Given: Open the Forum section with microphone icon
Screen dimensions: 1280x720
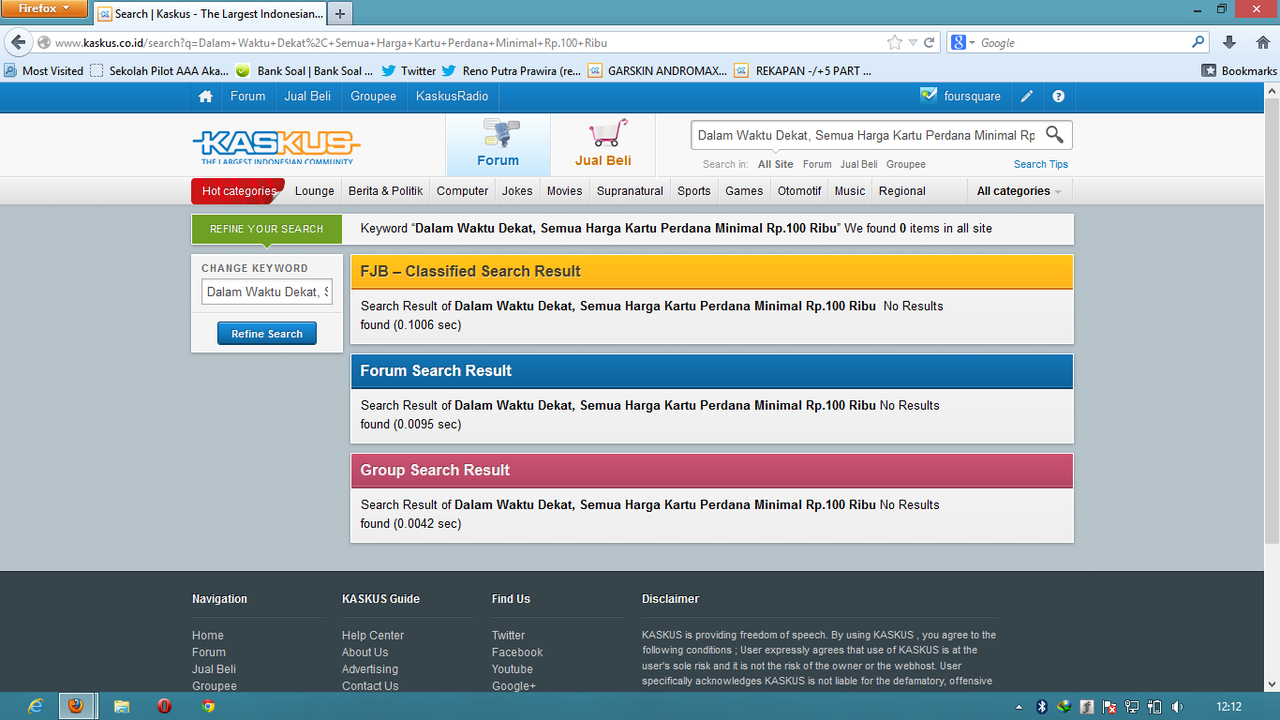Looking at the screenshot, I should click(x=498, y=144).
